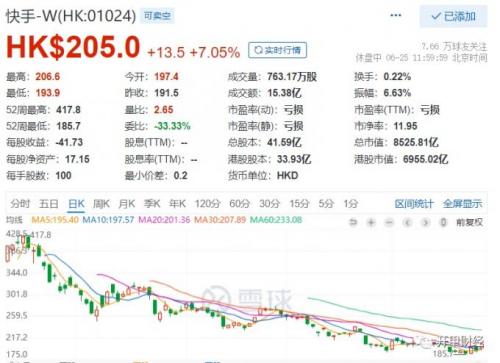Select the 五日 chart tab
Screen dimensions: 500x363
pyautogui.click(x=49, y=203)
